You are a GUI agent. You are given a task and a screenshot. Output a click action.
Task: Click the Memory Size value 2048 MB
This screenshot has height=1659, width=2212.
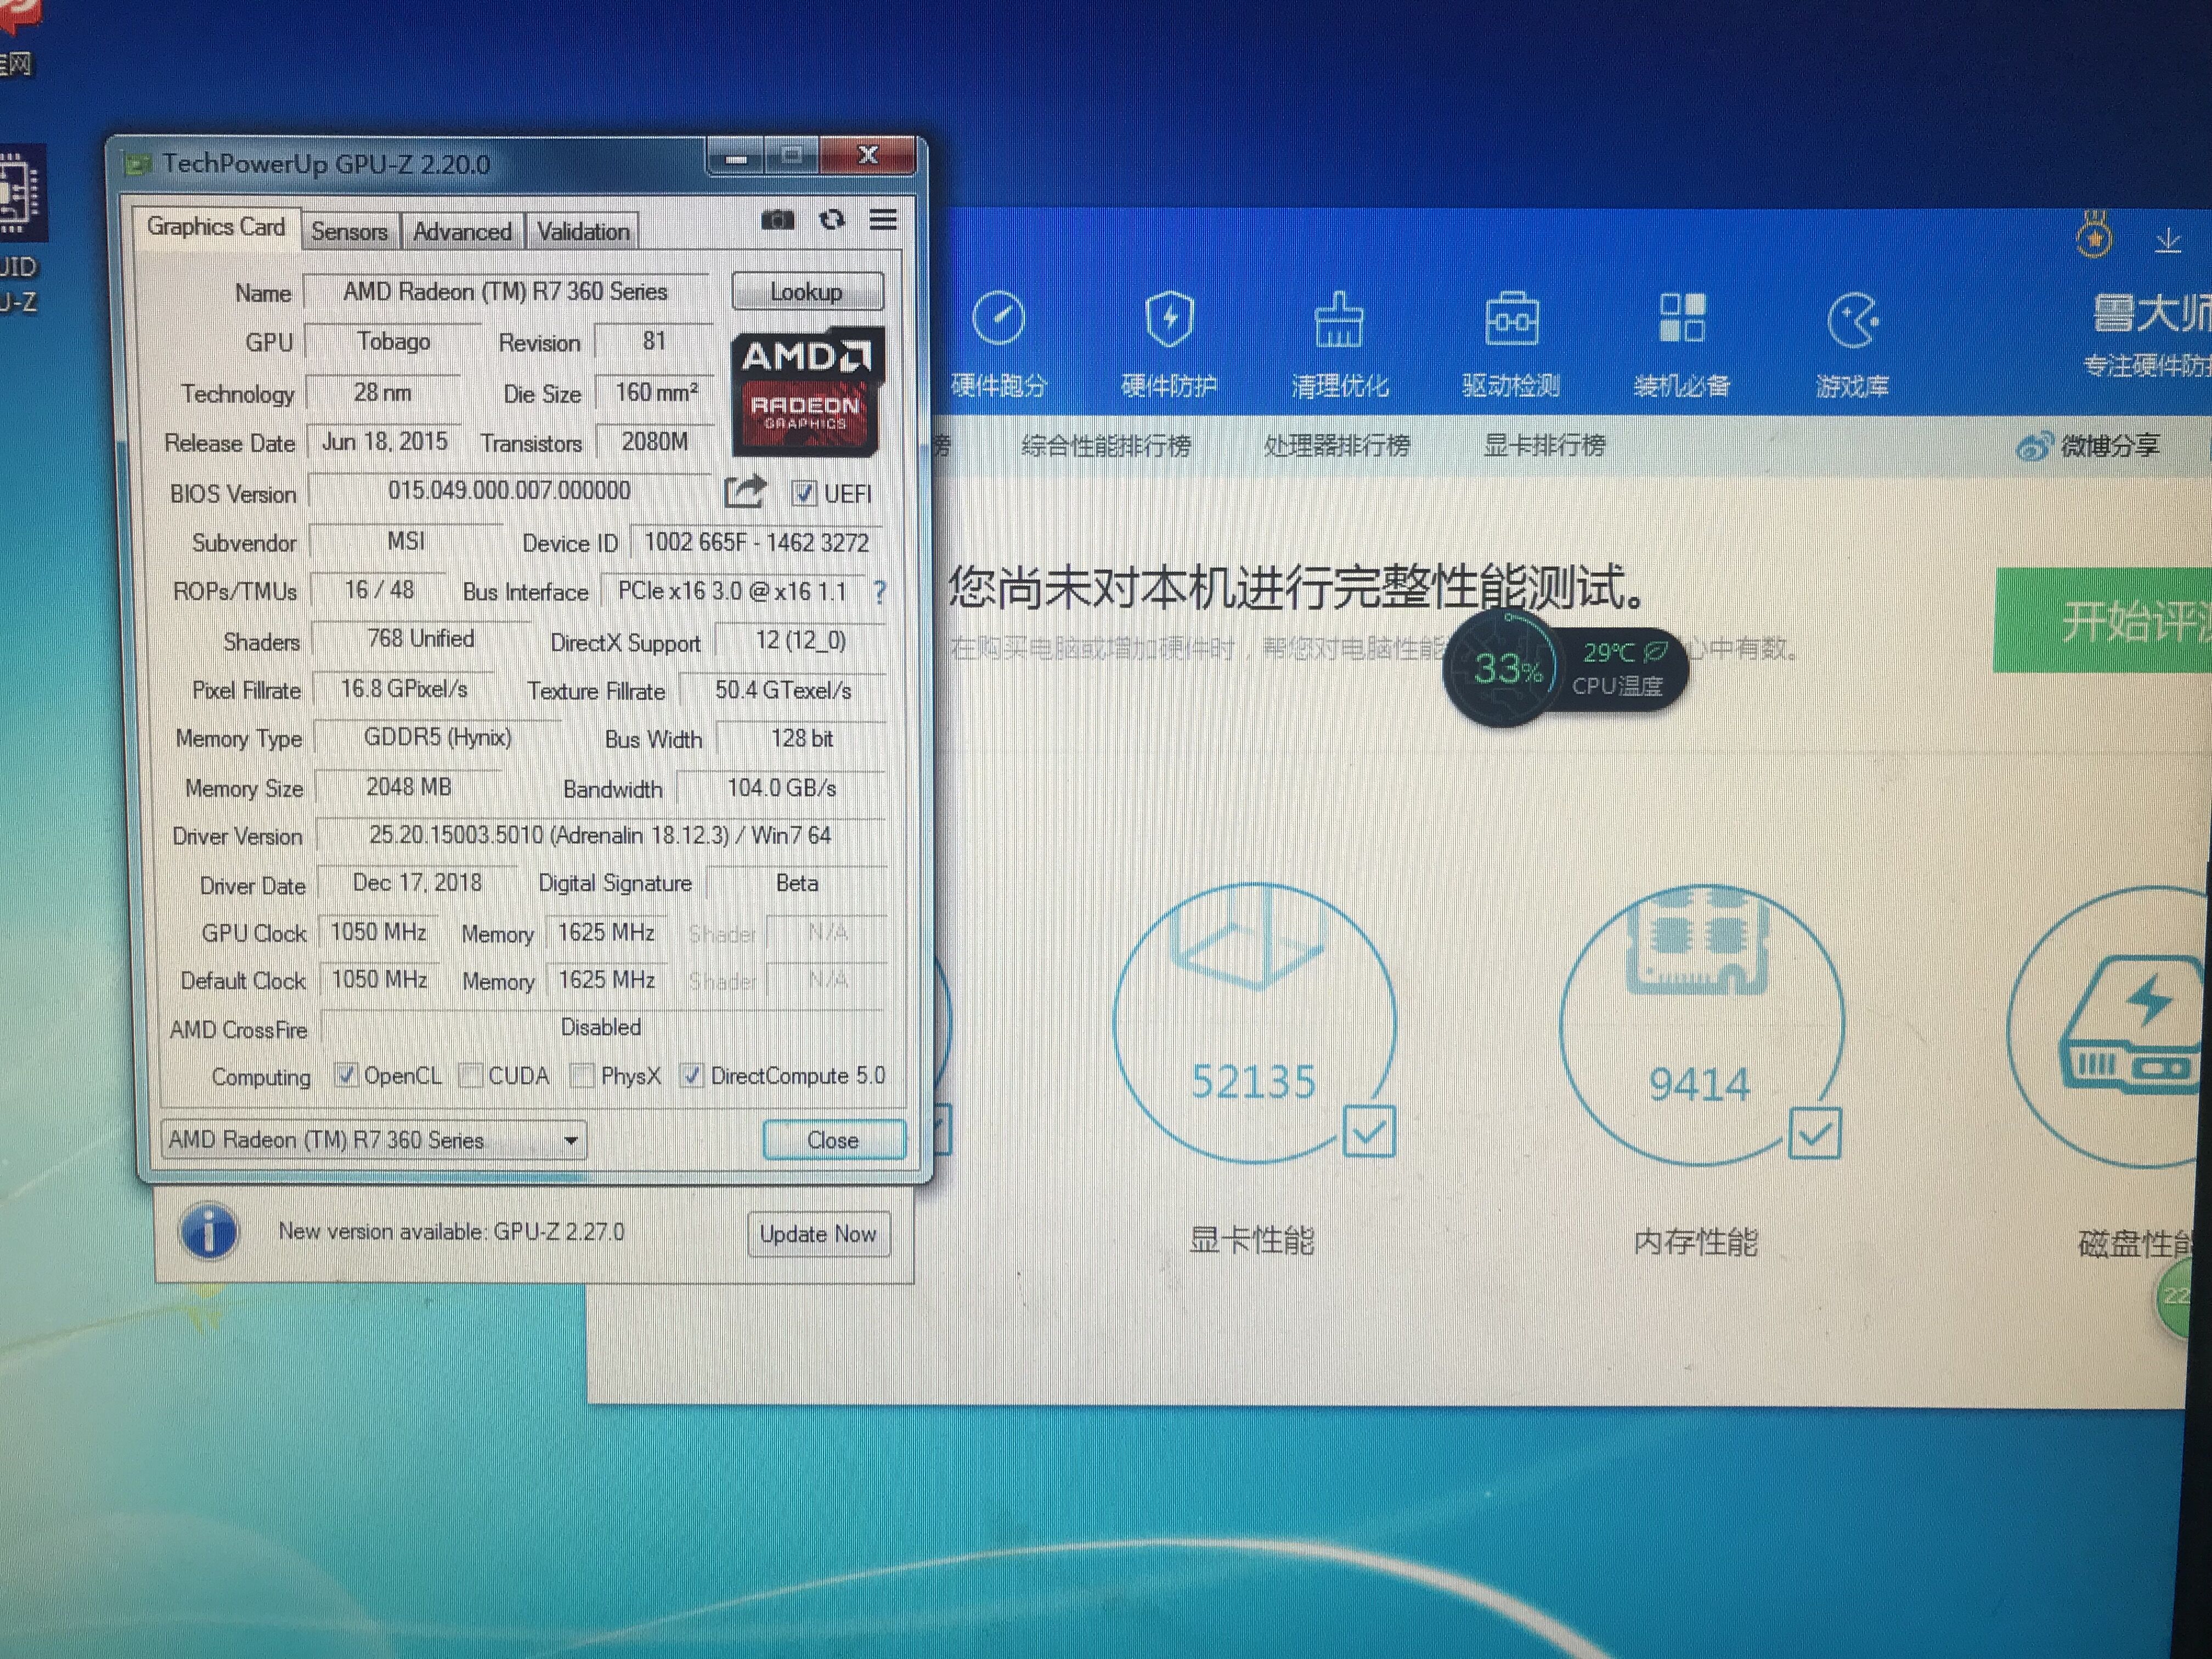point(408,787)
